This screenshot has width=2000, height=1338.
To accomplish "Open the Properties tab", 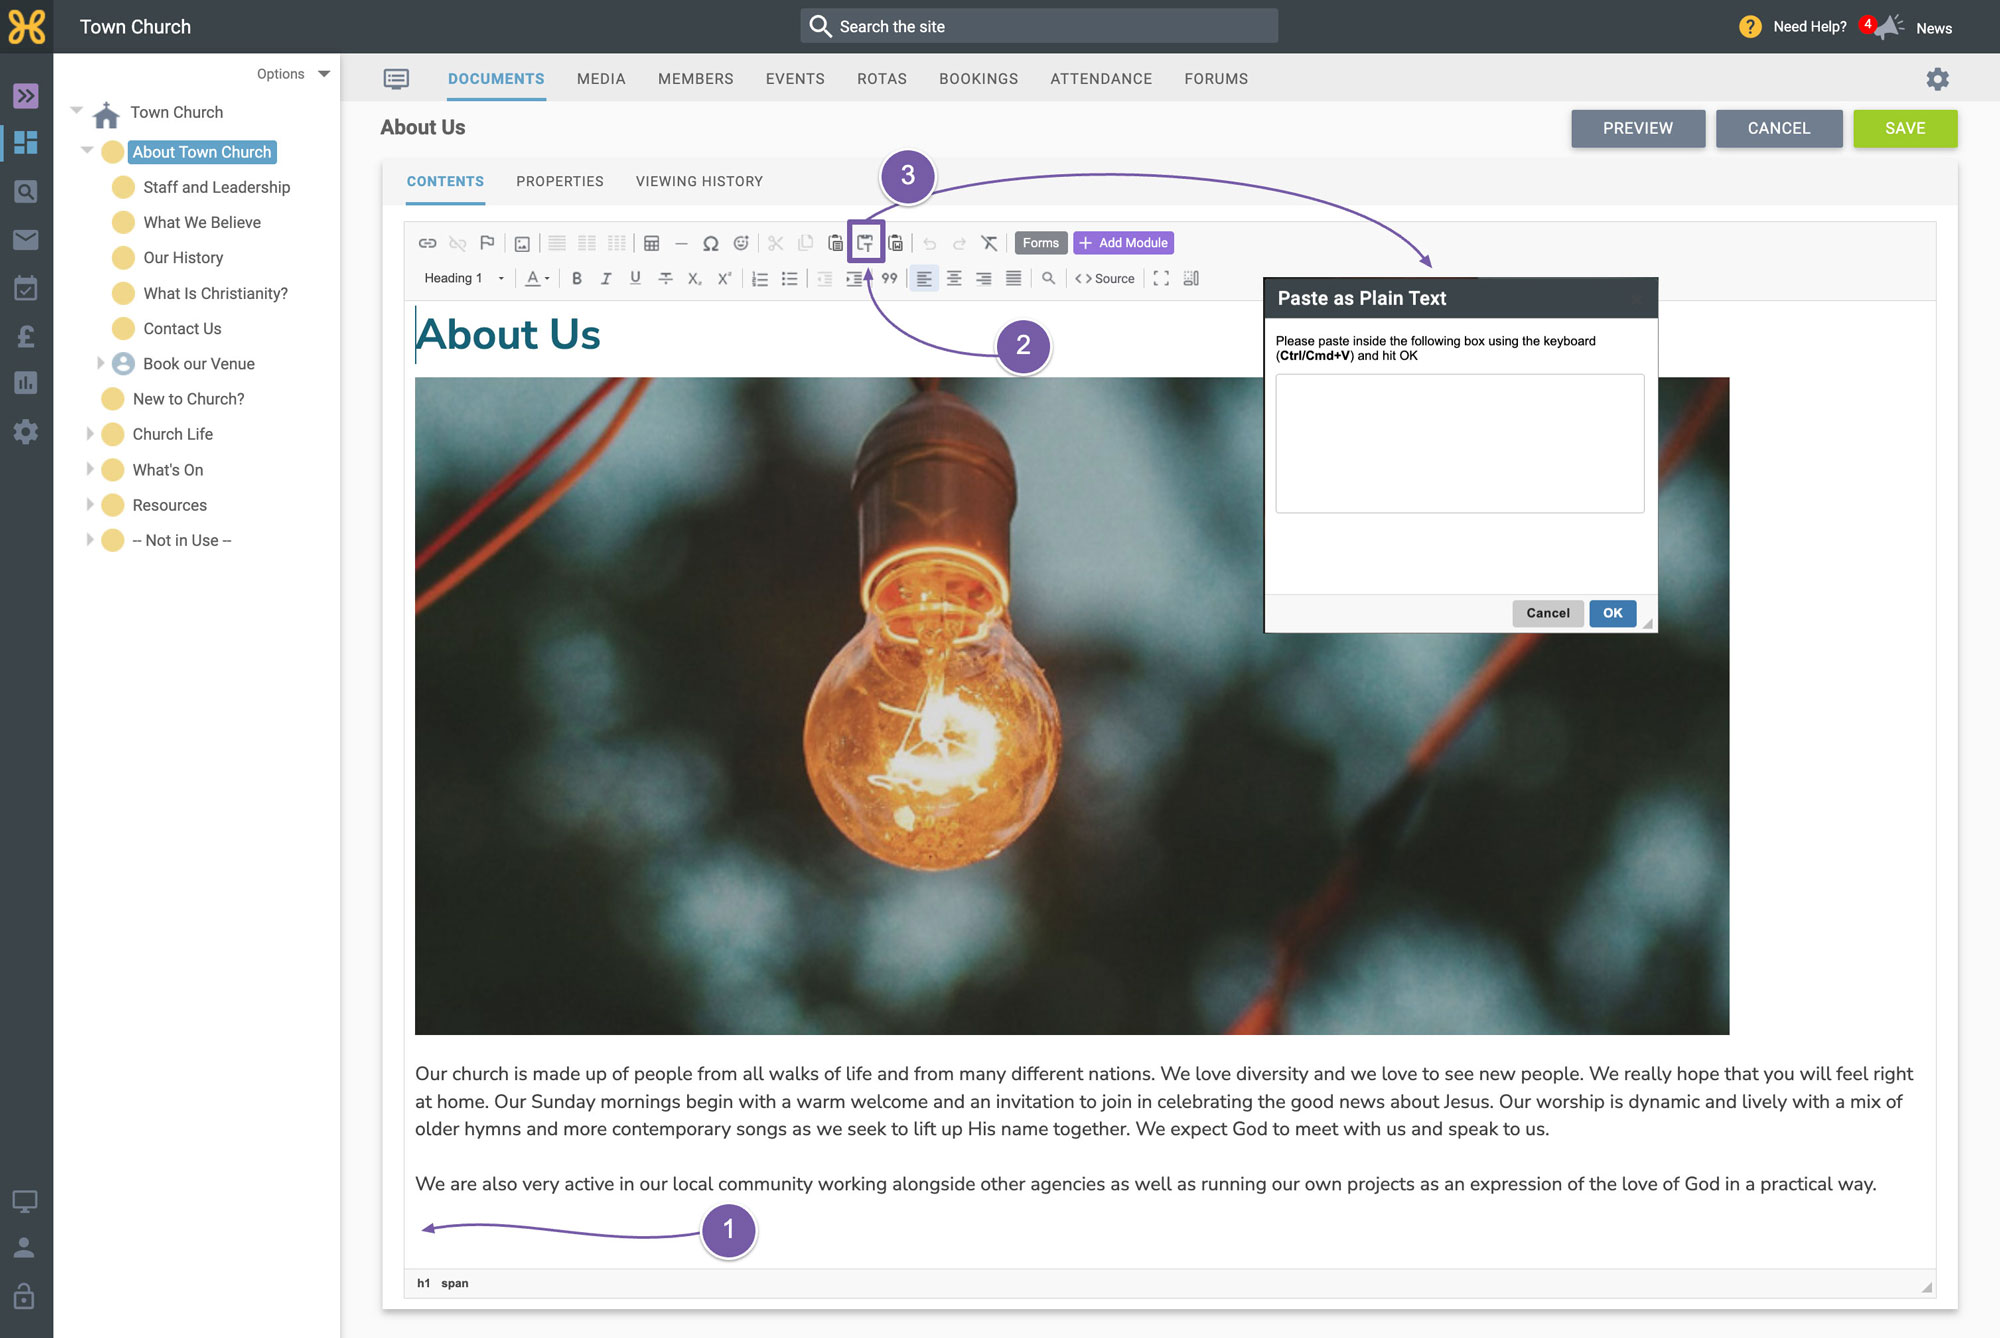I will (560, 181).
